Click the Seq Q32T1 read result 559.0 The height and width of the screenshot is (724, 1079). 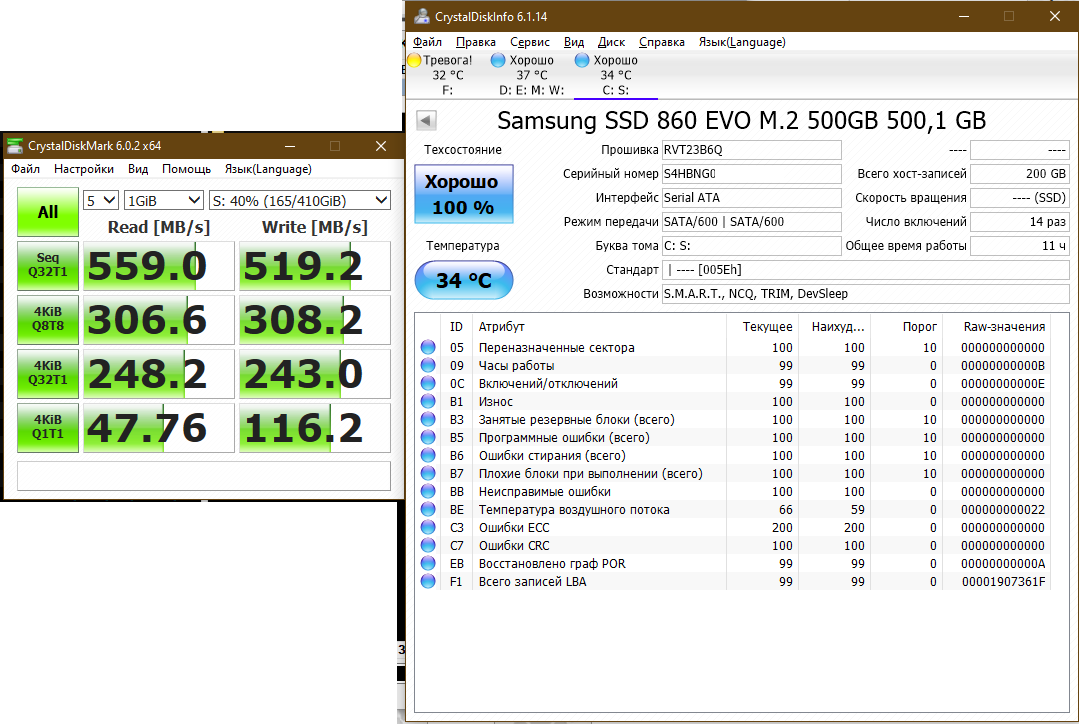[x=159, y=266]
